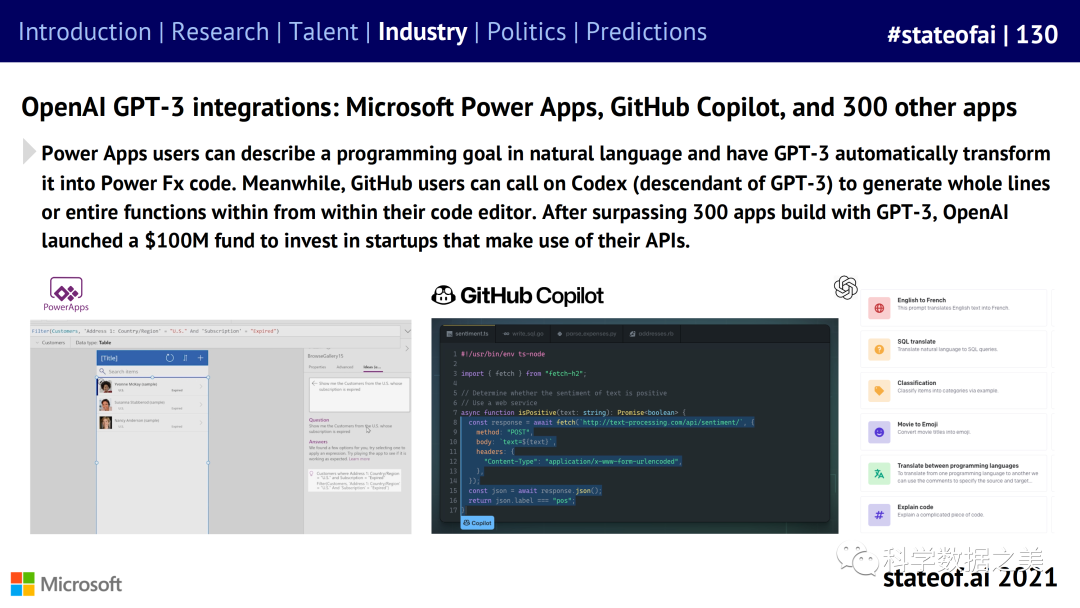Click the Movie to Emoji smiley icon
The height and width of the screenshot is (608, 1080).
[x=879, y=432]
